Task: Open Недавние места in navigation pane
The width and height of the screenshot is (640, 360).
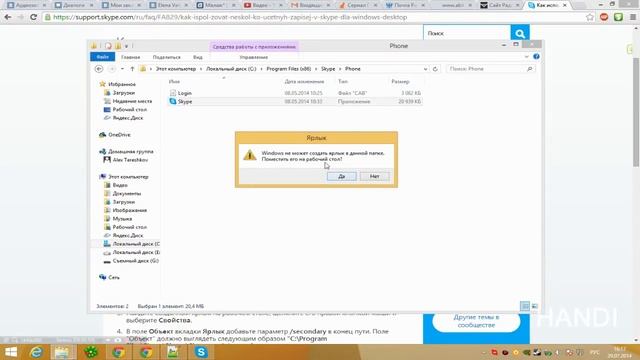Action: [132, 101]
